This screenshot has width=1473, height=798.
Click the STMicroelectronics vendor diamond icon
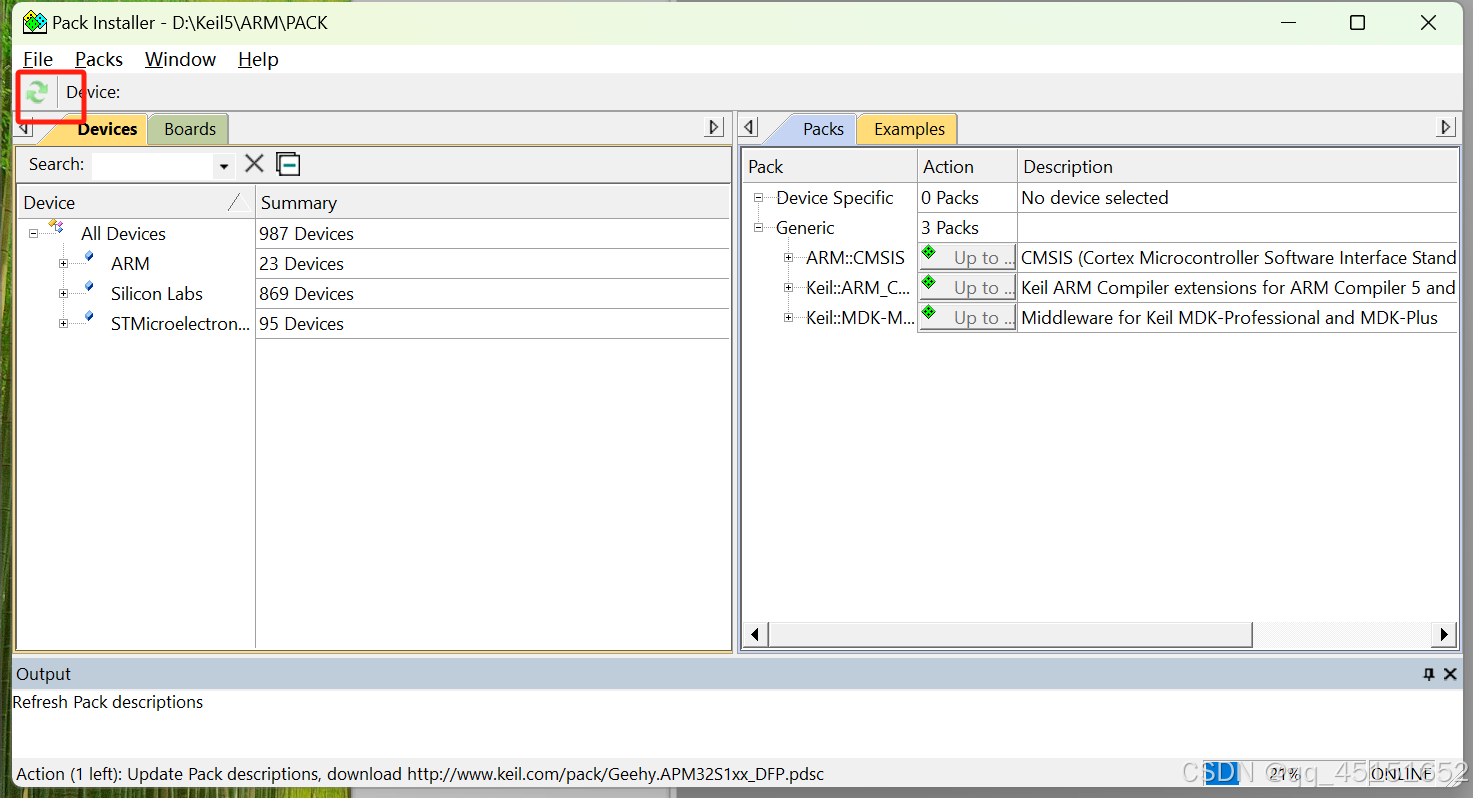coord(89,318)
